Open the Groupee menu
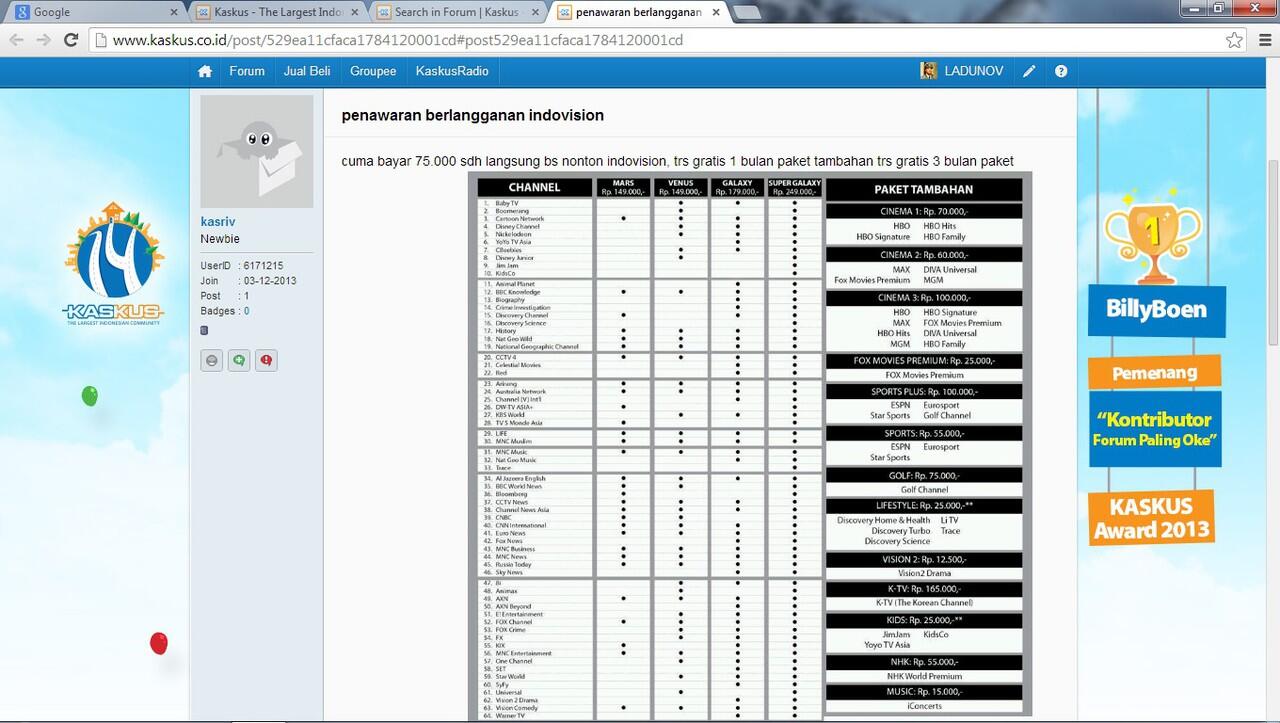1280x723 pixels. (373, 71)
